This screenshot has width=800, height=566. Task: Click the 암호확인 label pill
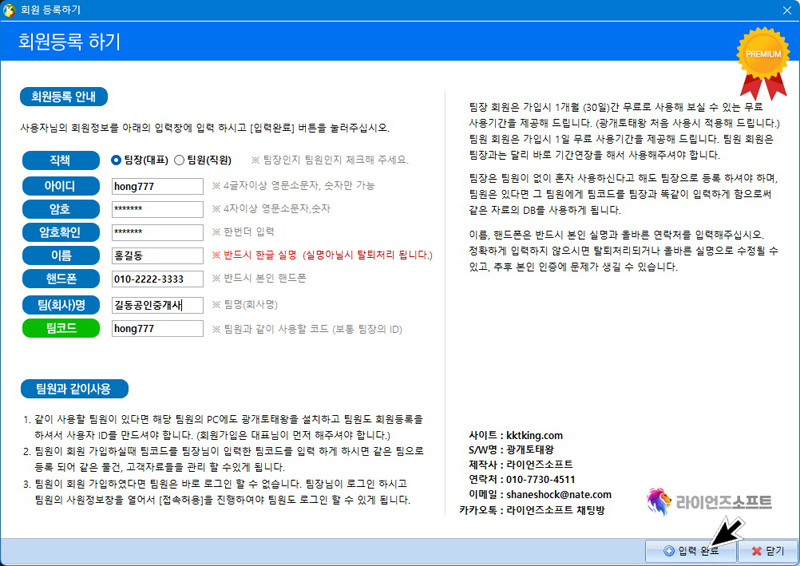click(x=61, y=232)
